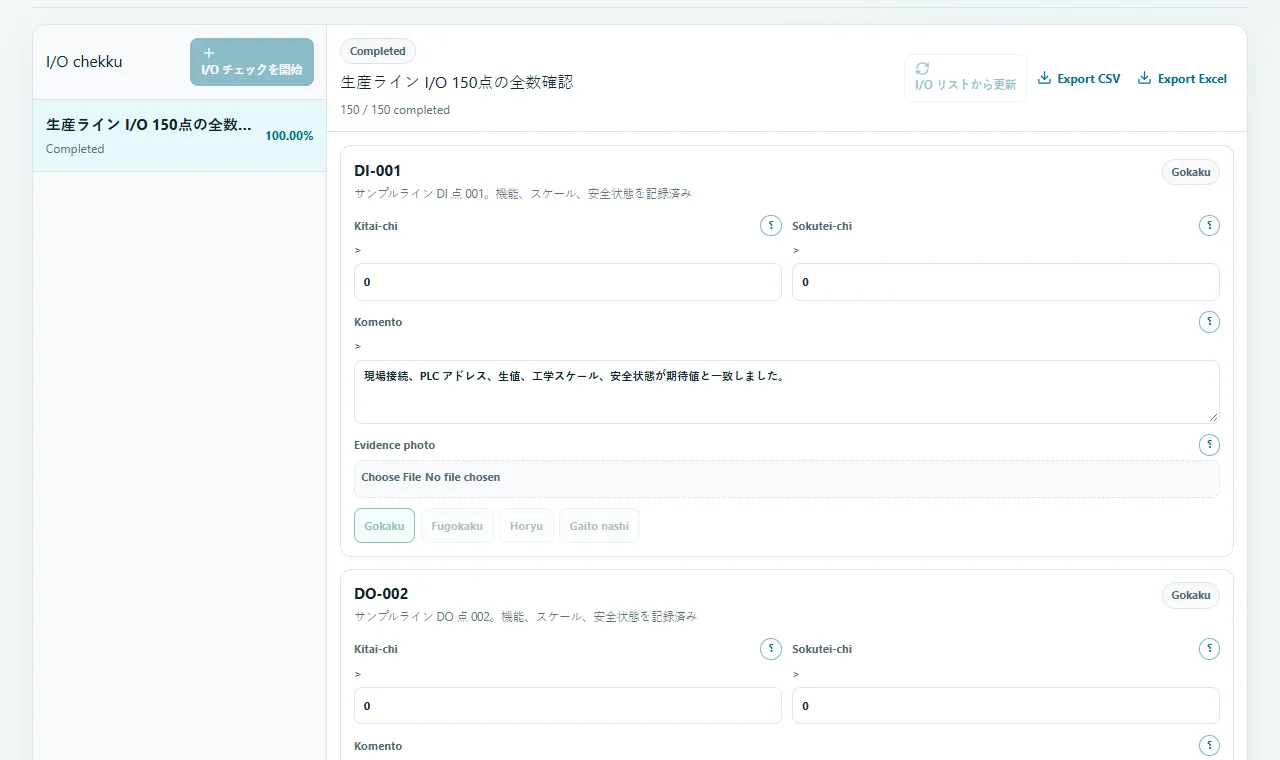The height and width of the screenshot is (760, 1280).
Task: Expand the arrow under DI-001 Komento label
Action: [x=358, y=346]
